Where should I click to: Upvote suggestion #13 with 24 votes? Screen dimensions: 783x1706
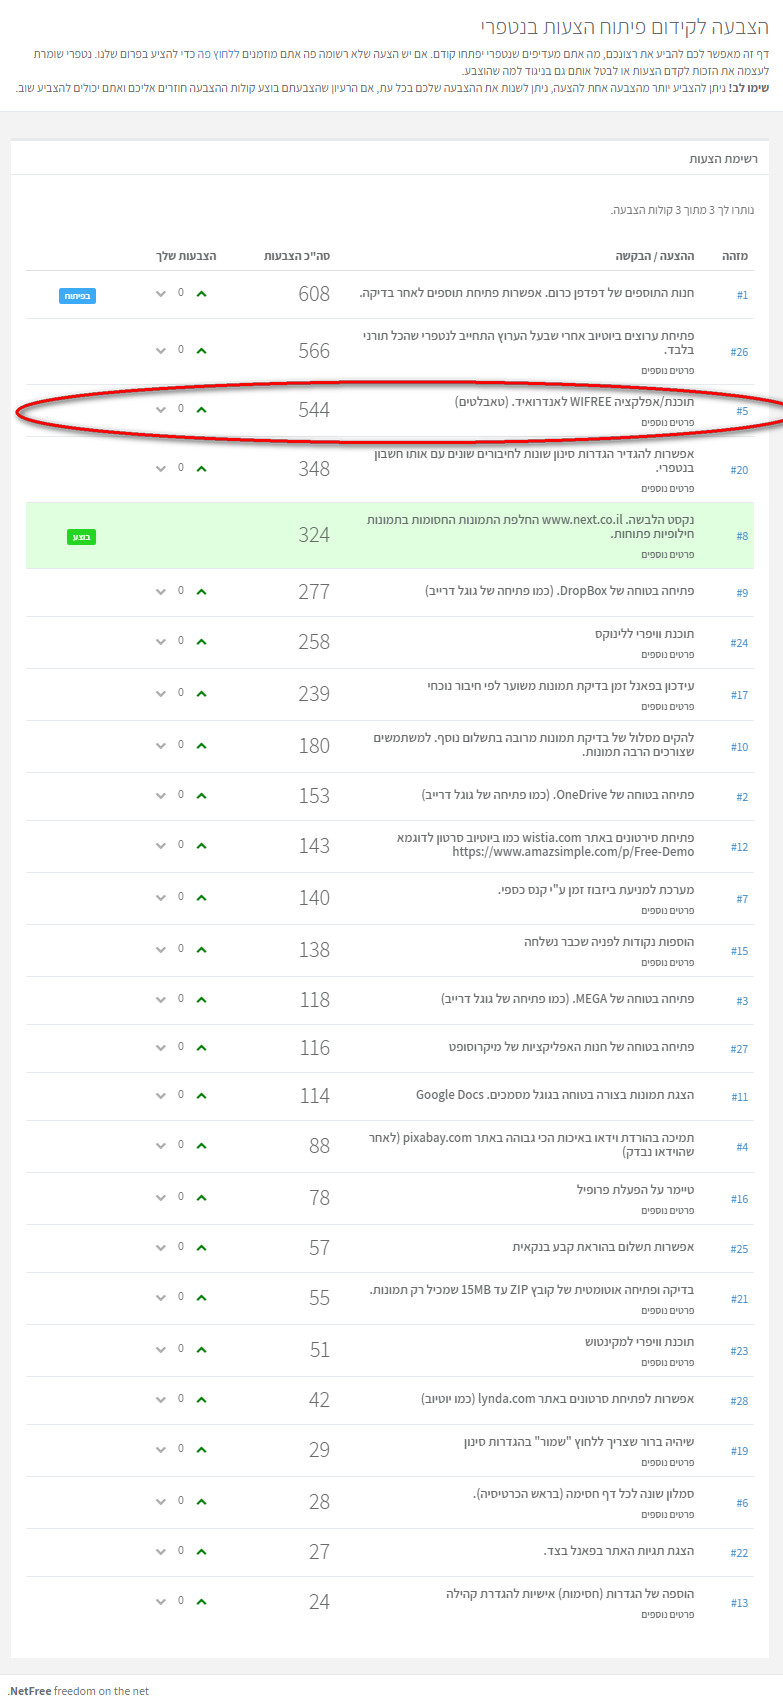pyautogui.click(x=201, y=1602)
